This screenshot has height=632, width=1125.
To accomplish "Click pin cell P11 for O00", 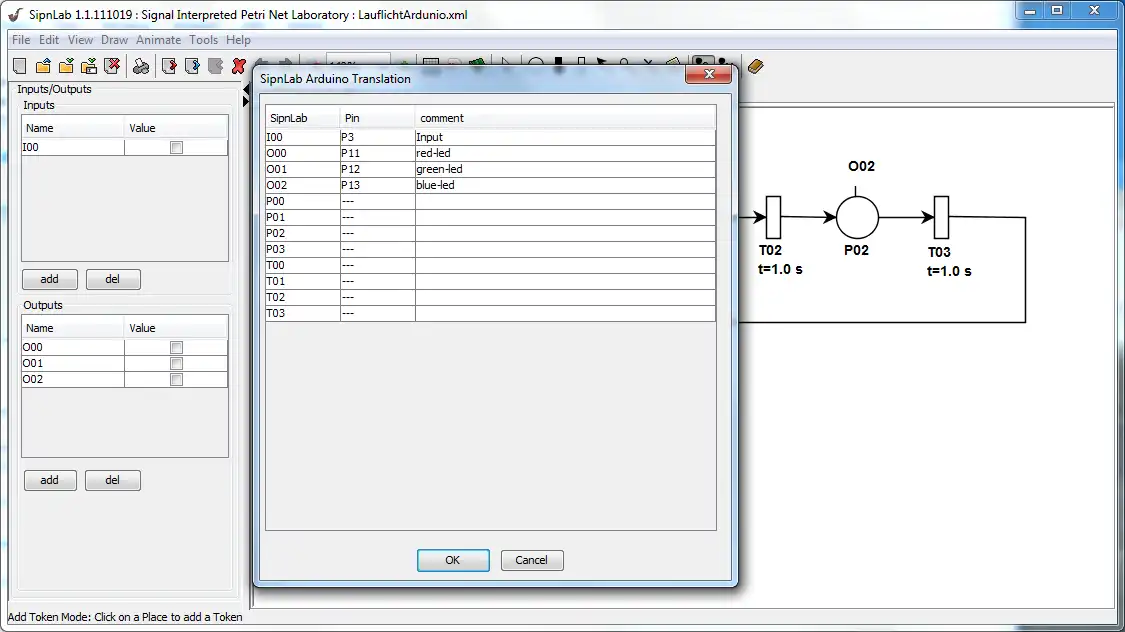I will pyautogui.click(x=377, y=153).
